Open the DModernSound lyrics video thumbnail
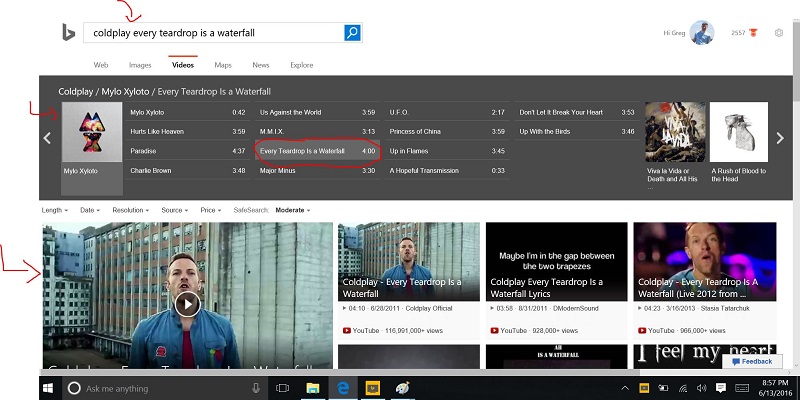800x400 pixels. [x=557, y=261]
